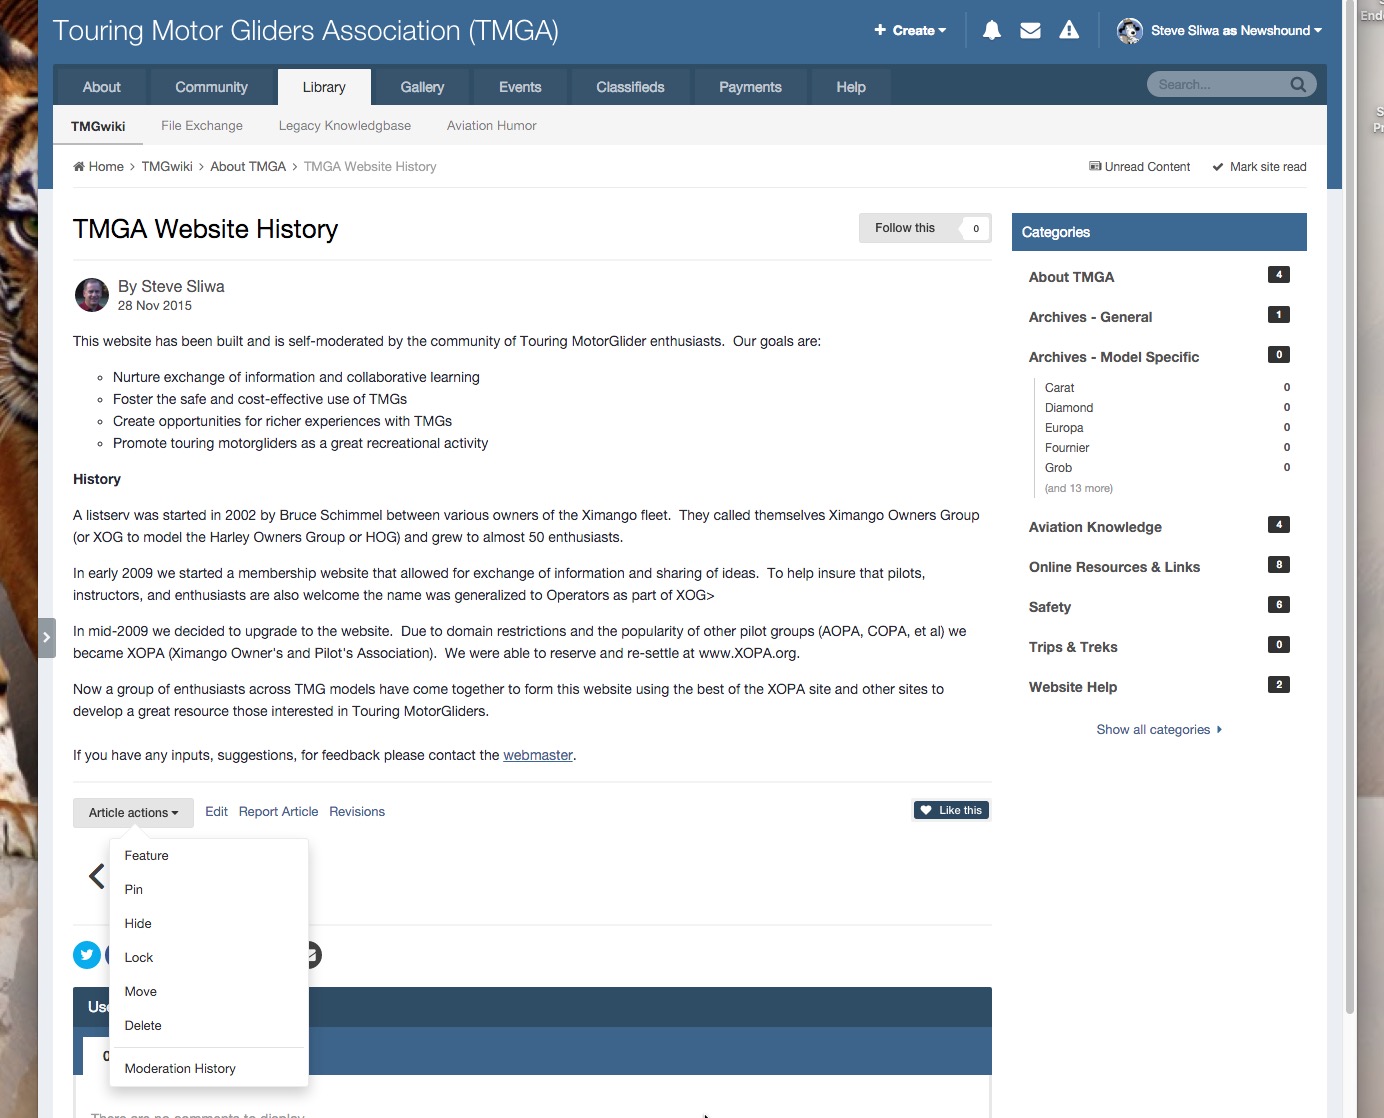Open the Revisions link
This screenshot has height=1118, width=1384.
pos(357,812)
